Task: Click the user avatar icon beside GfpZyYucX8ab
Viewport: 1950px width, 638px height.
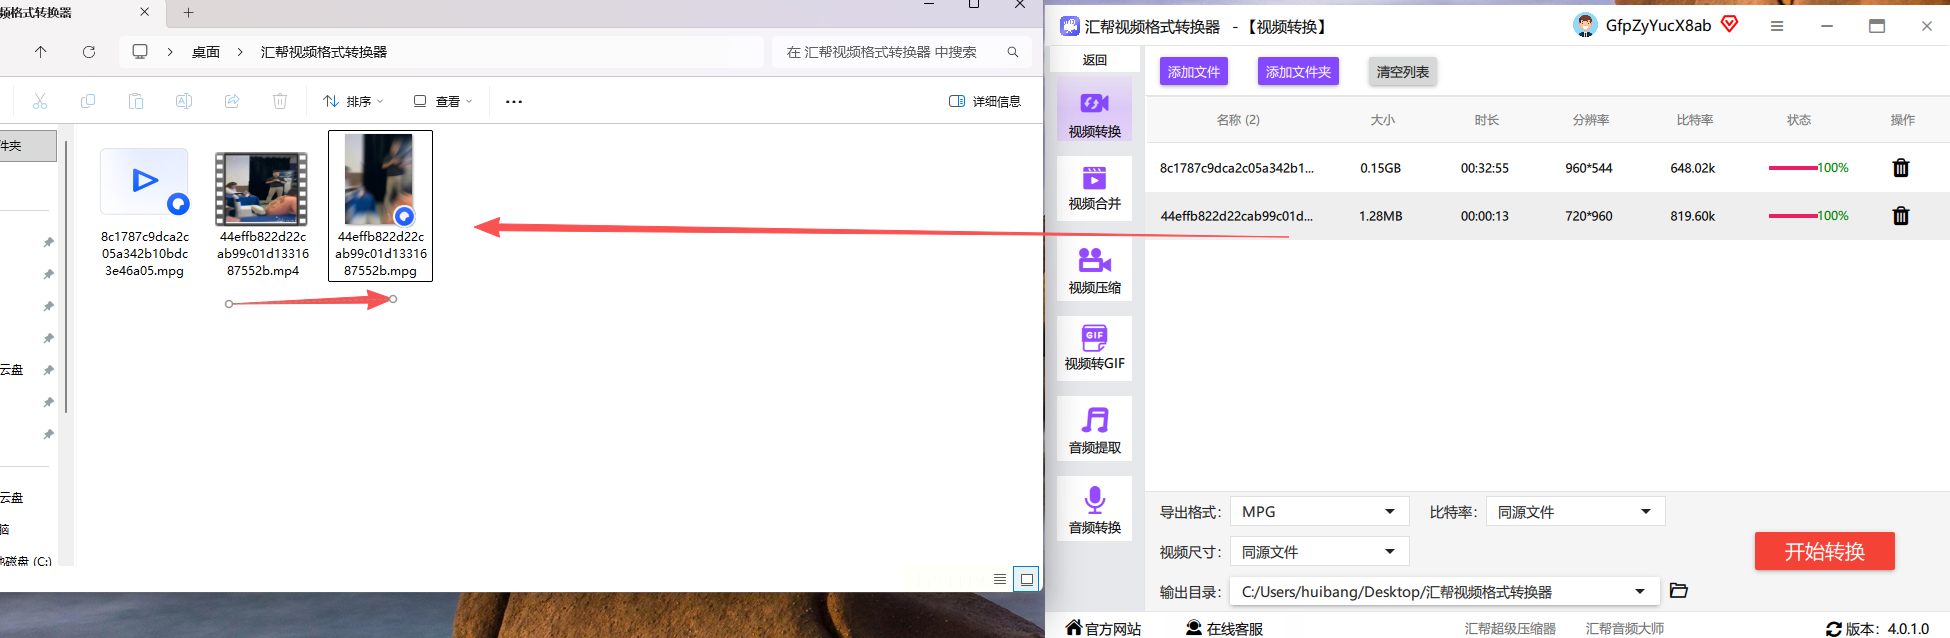Action: (x=1585, y=25)
